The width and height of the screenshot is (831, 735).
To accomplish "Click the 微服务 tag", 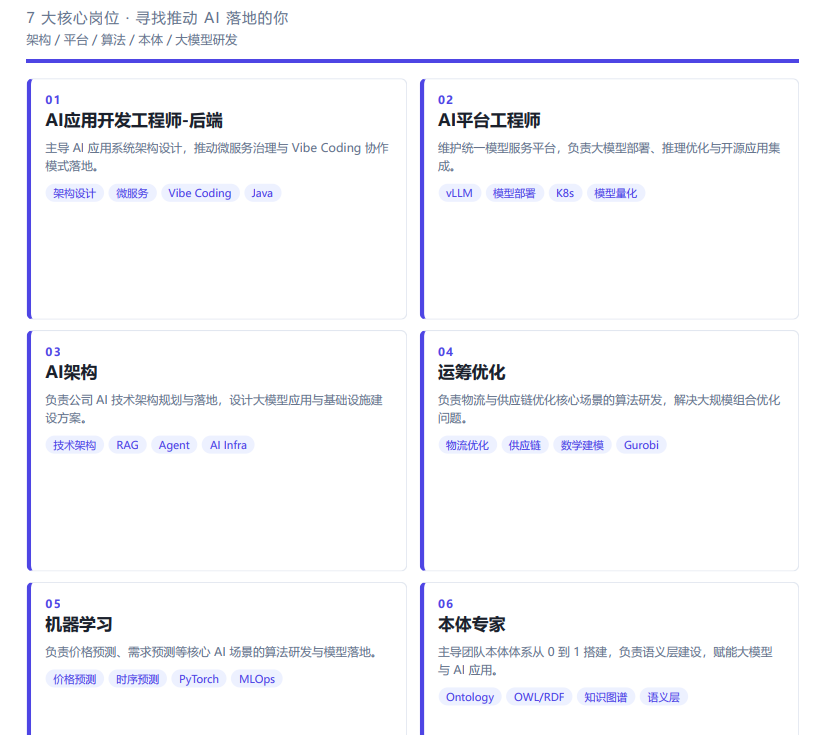I will coord(132,193).
